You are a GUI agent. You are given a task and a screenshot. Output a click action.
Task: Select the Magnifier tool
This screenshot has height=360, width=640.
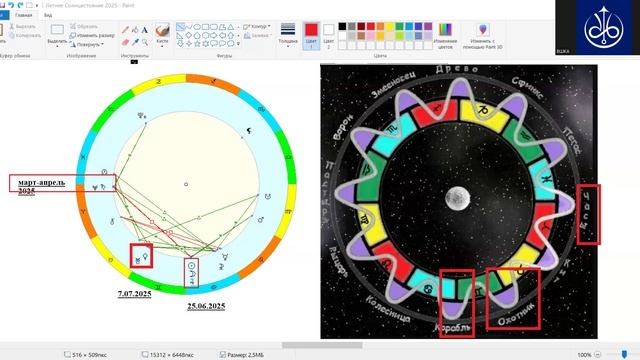(x=145, y=42)
